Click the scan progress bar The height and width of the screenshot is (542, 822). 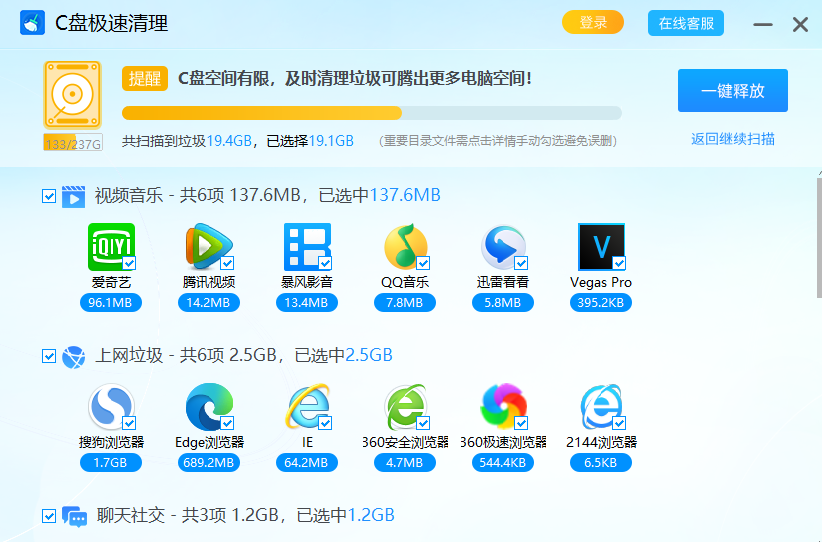click(x=371, y=113)
